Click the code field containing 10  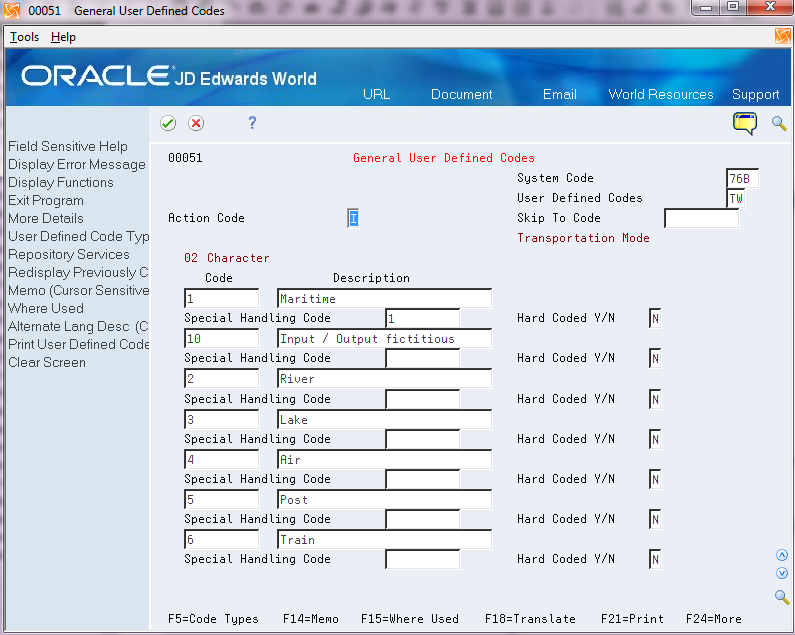(x=222, y=339)
